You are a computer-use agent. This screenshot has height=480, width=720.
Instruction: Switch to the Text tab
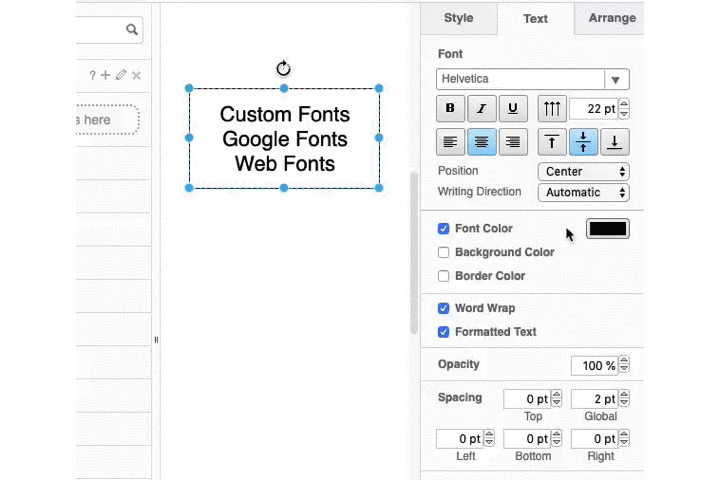(x=535, y=19)
